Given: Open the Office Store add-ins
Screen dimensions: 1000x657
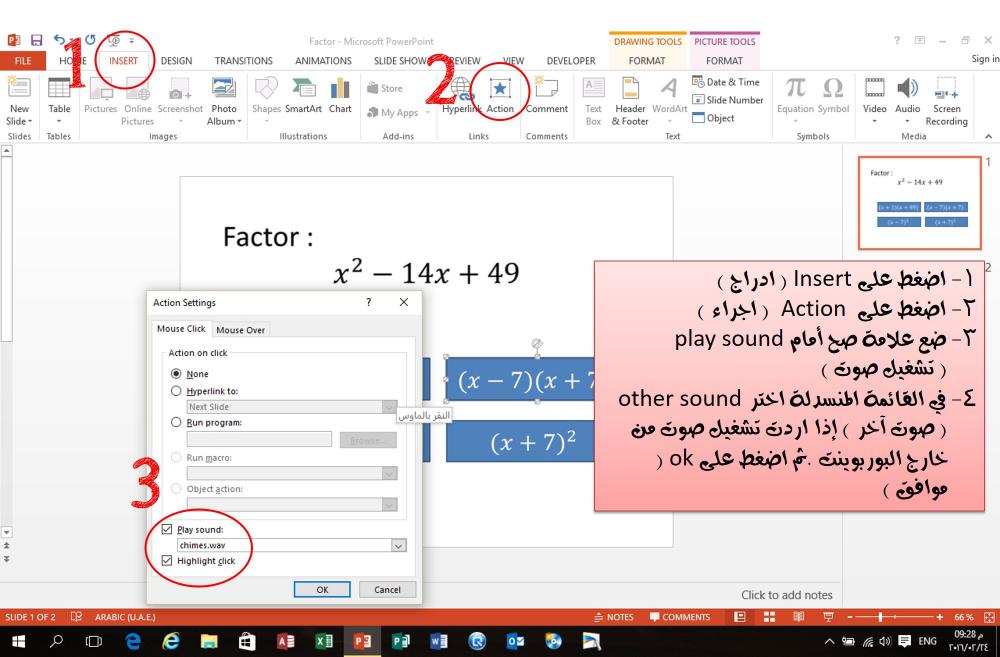Looking at the screenshot, I should pyautogui.click(x=385, y=89).
